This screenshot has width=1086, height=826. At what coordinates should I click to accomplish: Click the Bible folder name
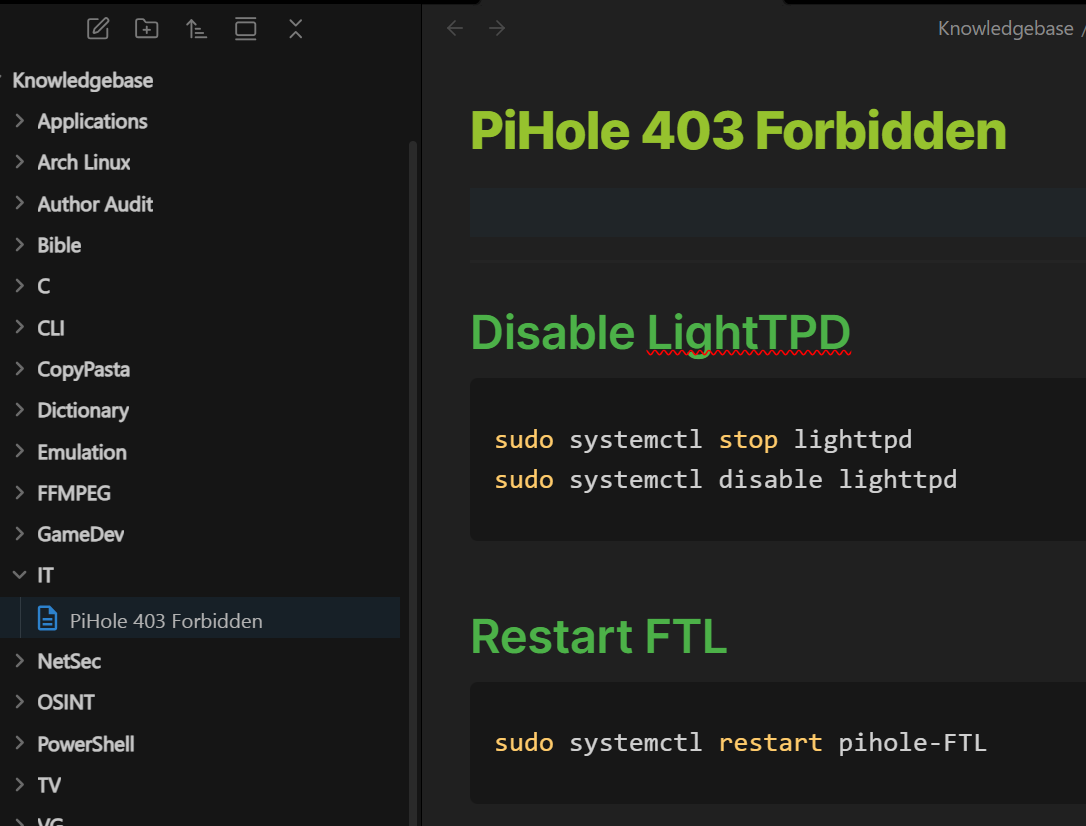pyautogui.click(x=59, y=245)
